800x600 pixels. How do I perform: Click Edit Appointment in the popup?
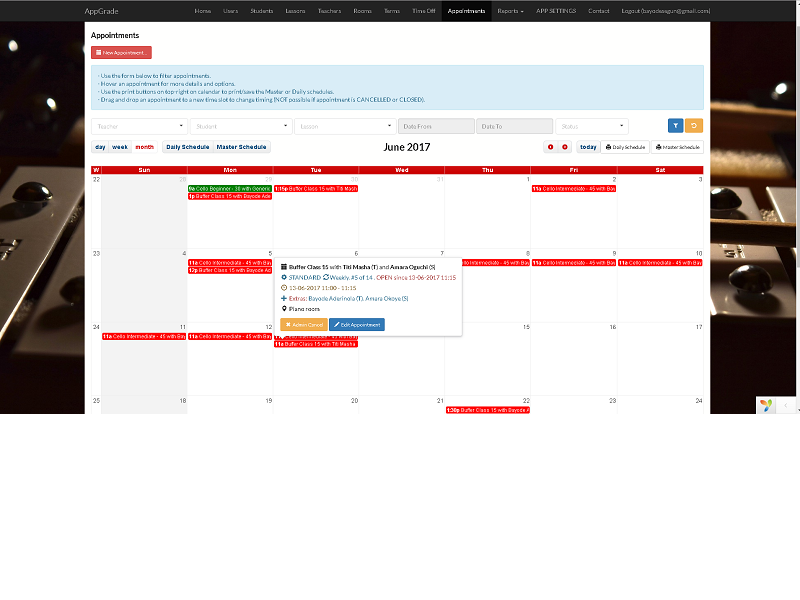(x=357, y=324)
